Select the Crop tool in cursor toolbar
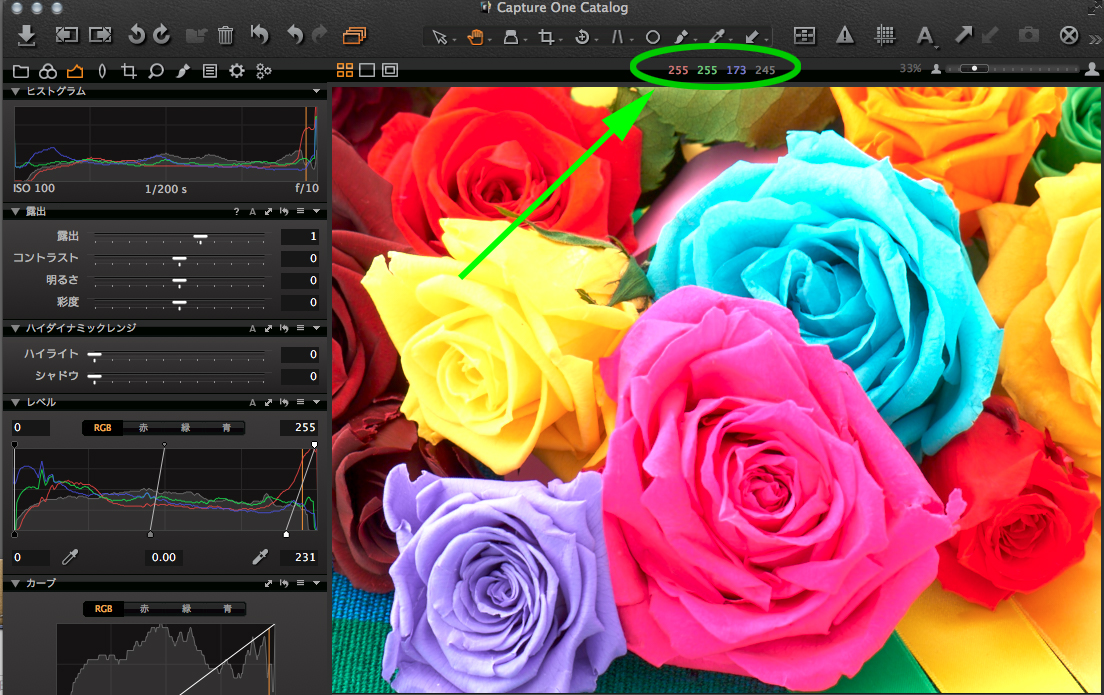The width and height of the screenshot is (1104, 695). 546,37
